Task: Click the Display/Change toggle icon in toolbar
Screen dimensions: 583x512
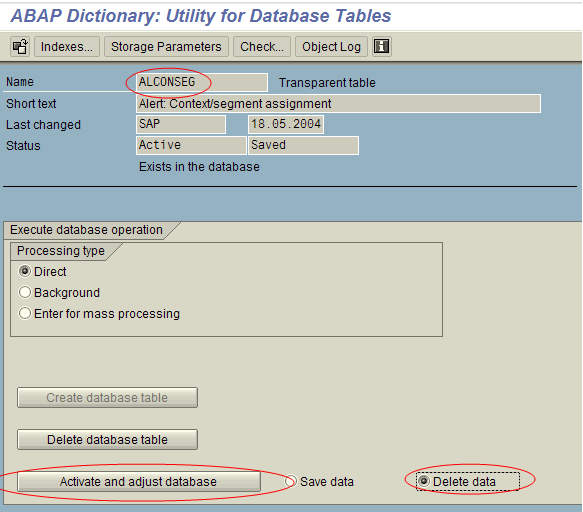Action: tap(20, 46)
